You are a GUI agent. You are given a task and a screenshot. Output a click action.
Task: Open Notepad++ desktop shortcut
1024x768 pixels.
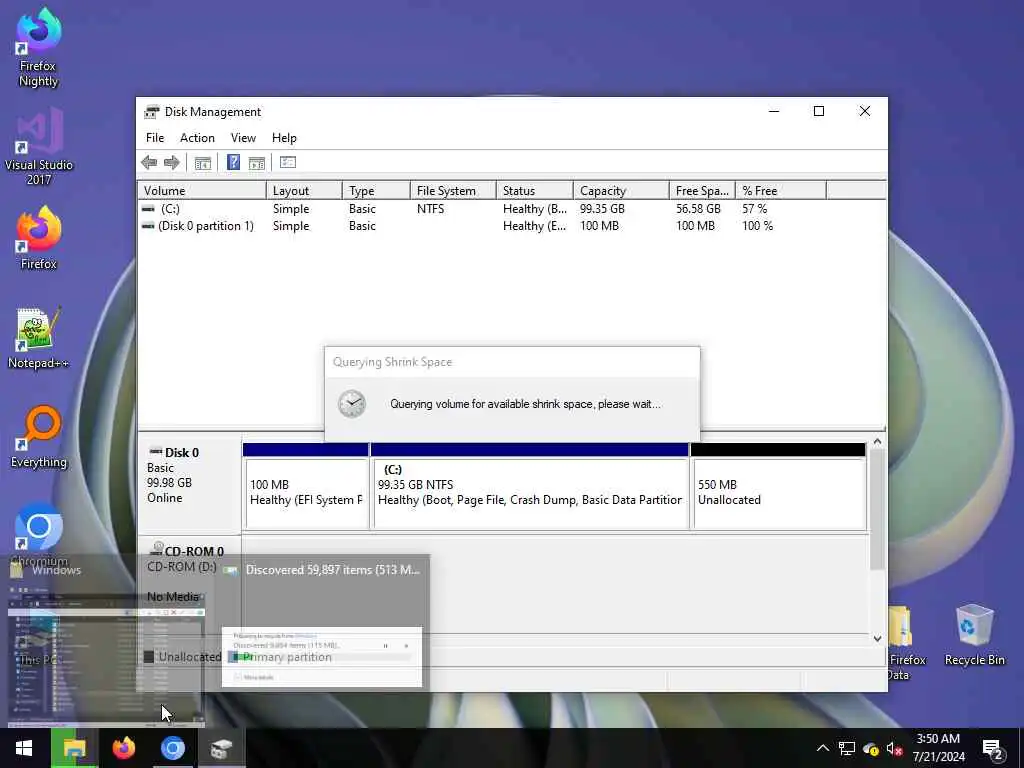pyautogui.click(x=39, y=338)
